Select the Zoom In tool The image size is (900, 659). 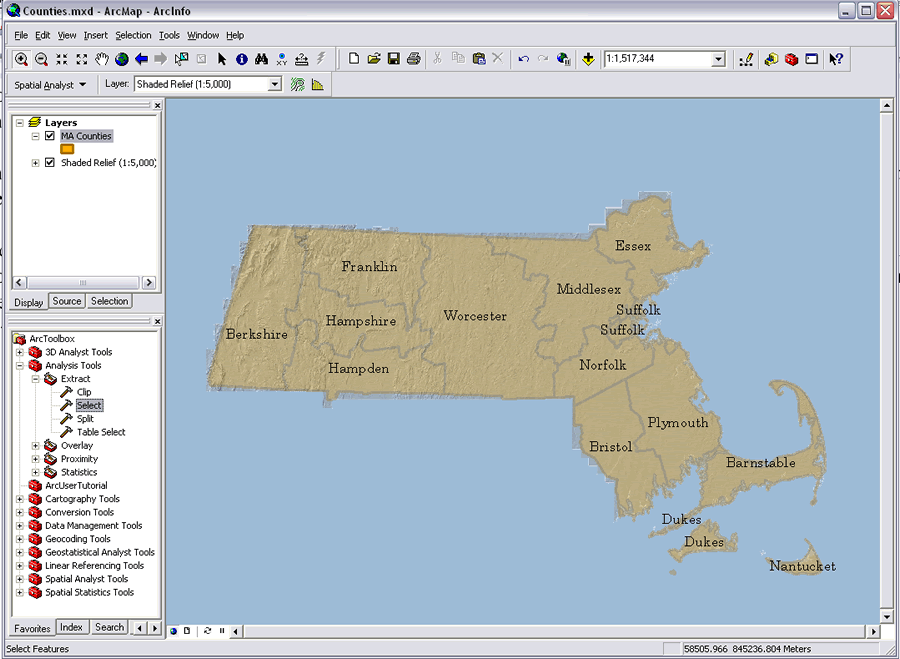(21, 59)
